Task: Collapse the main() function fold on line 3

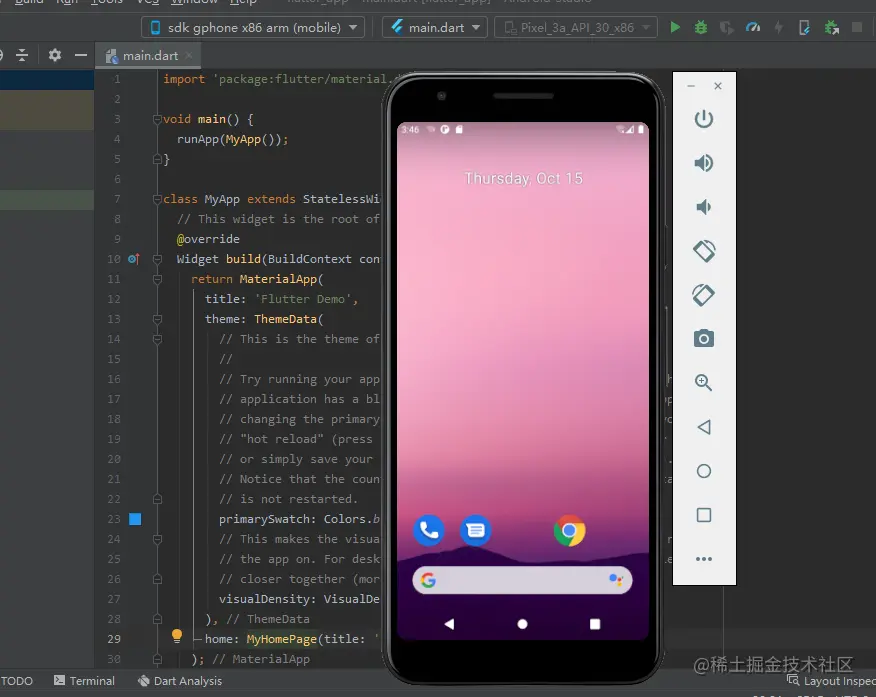Action: [x=157, y=119]
